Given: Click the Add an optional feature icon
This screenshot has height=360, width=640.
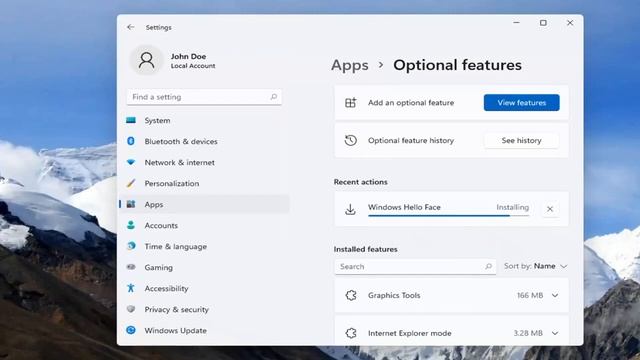Looking at the screenshot, I should pos(351,103).
